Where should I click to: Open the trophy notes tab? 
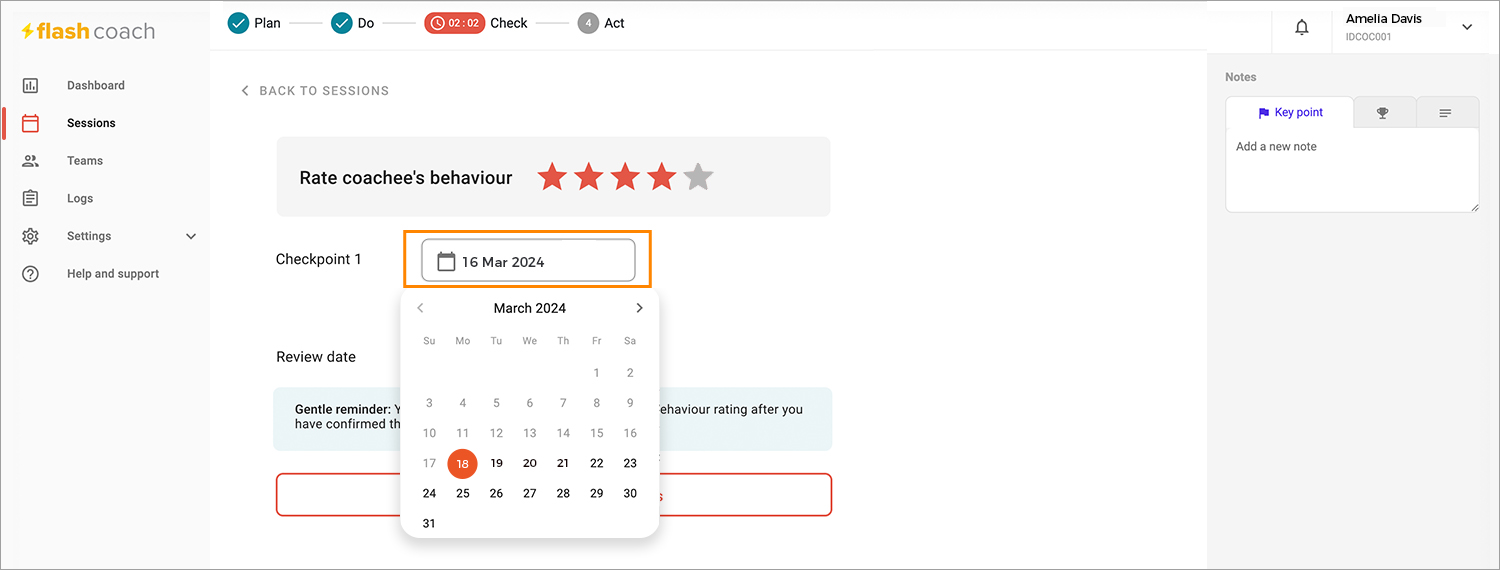1384,113
